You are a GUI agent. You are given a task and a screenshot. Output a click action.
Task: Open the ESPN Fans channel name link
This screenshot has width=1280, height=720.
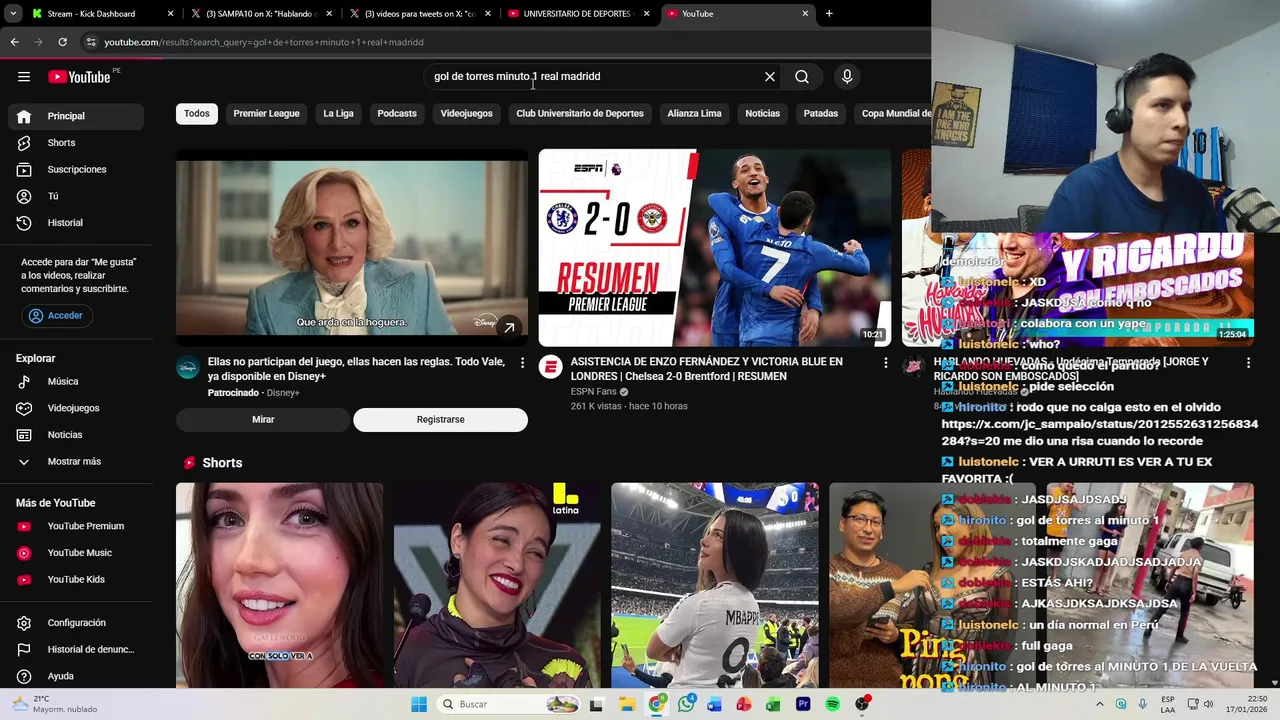(593, 392)
